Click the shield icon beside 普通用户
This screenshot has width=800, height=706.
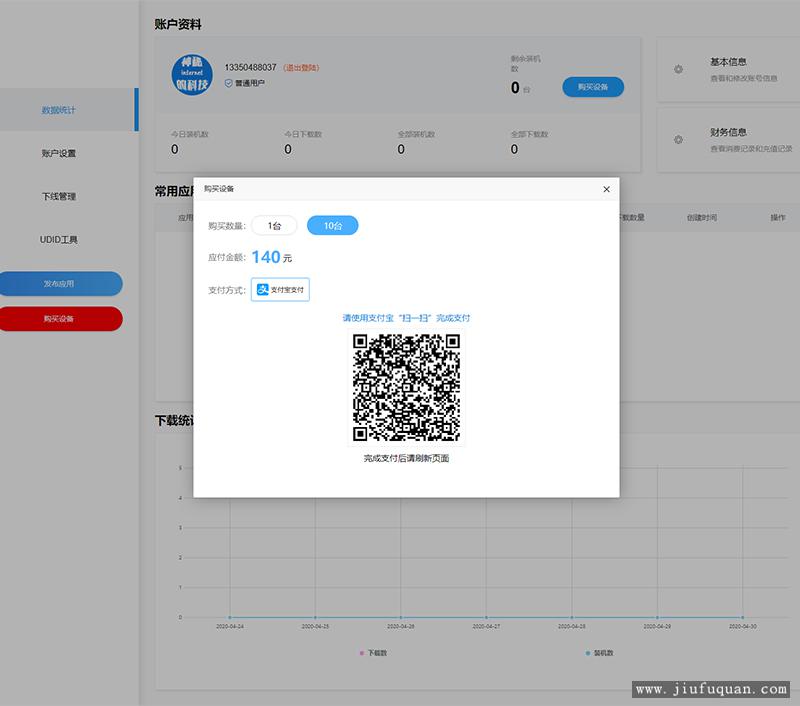point(228,83)
